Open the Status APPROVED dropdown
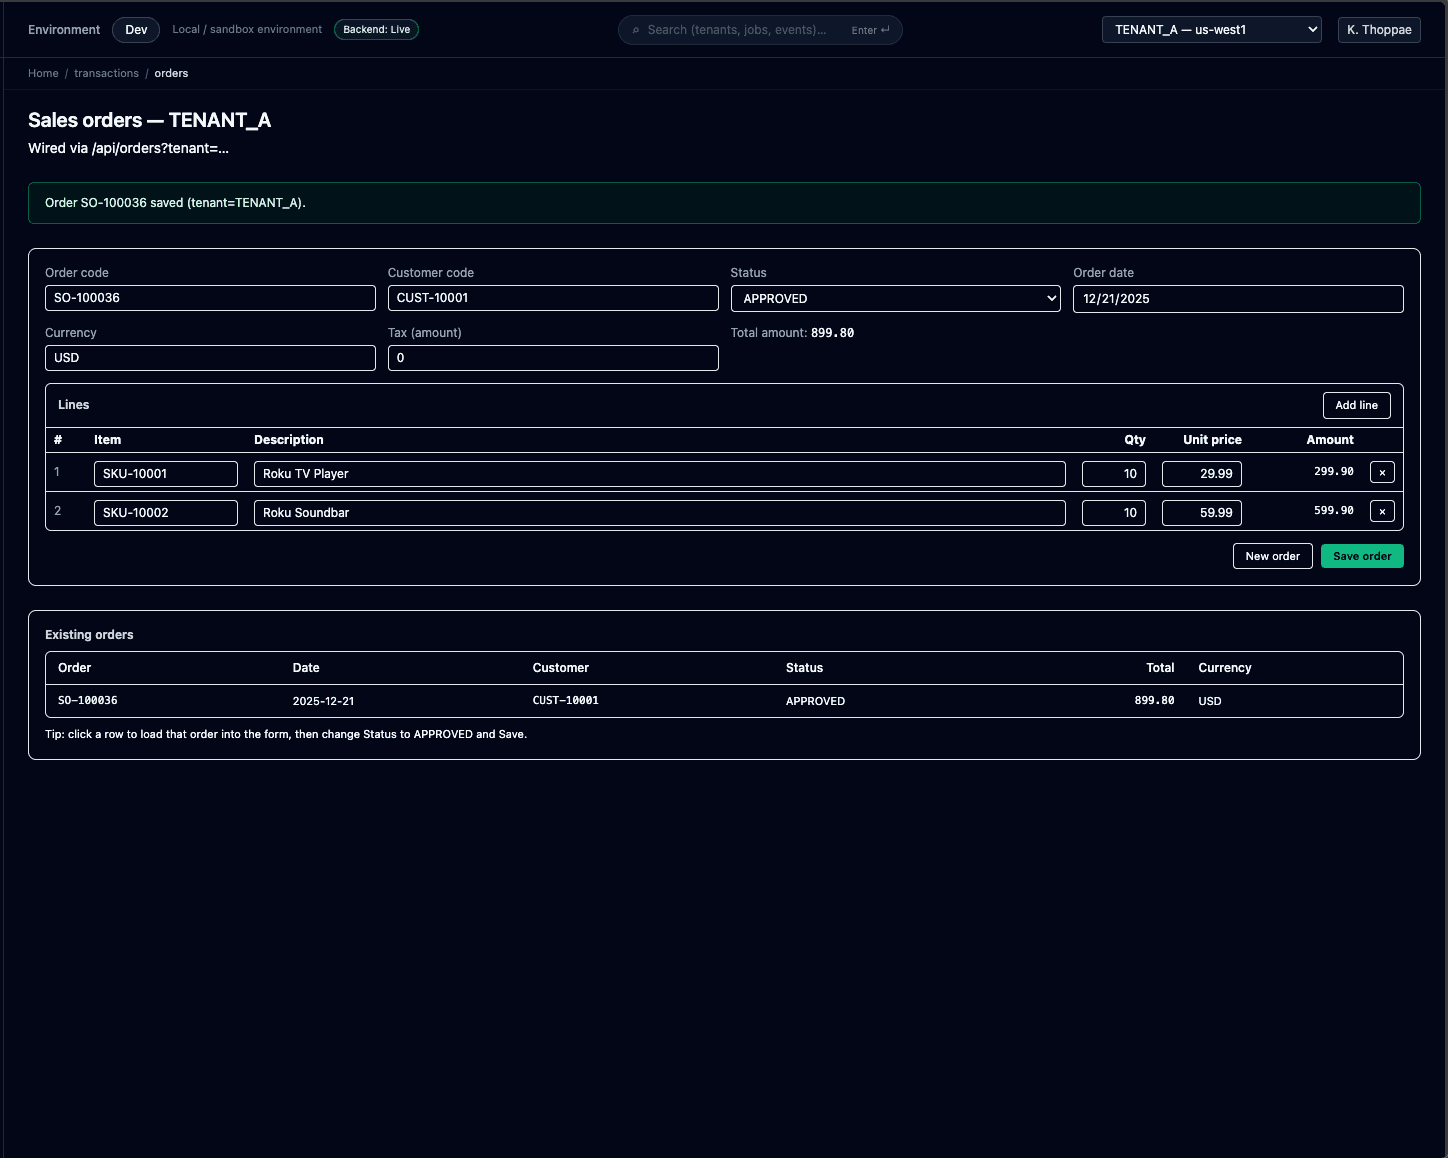This screenshot has height=1158, width=1448. [x=895, y=298]
